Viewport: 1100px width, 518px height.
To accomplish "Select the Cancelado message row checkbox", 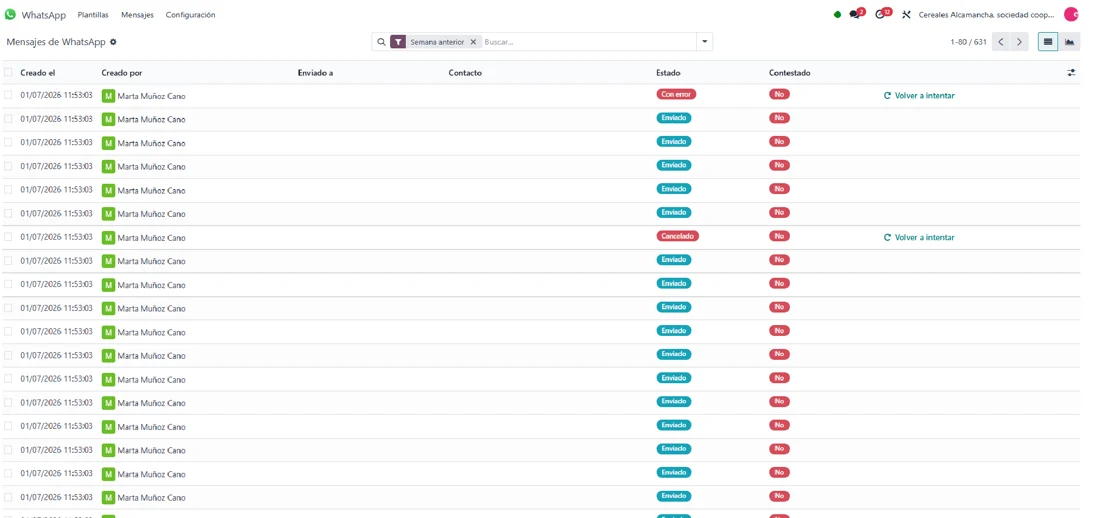I will [x=8, y=237].
